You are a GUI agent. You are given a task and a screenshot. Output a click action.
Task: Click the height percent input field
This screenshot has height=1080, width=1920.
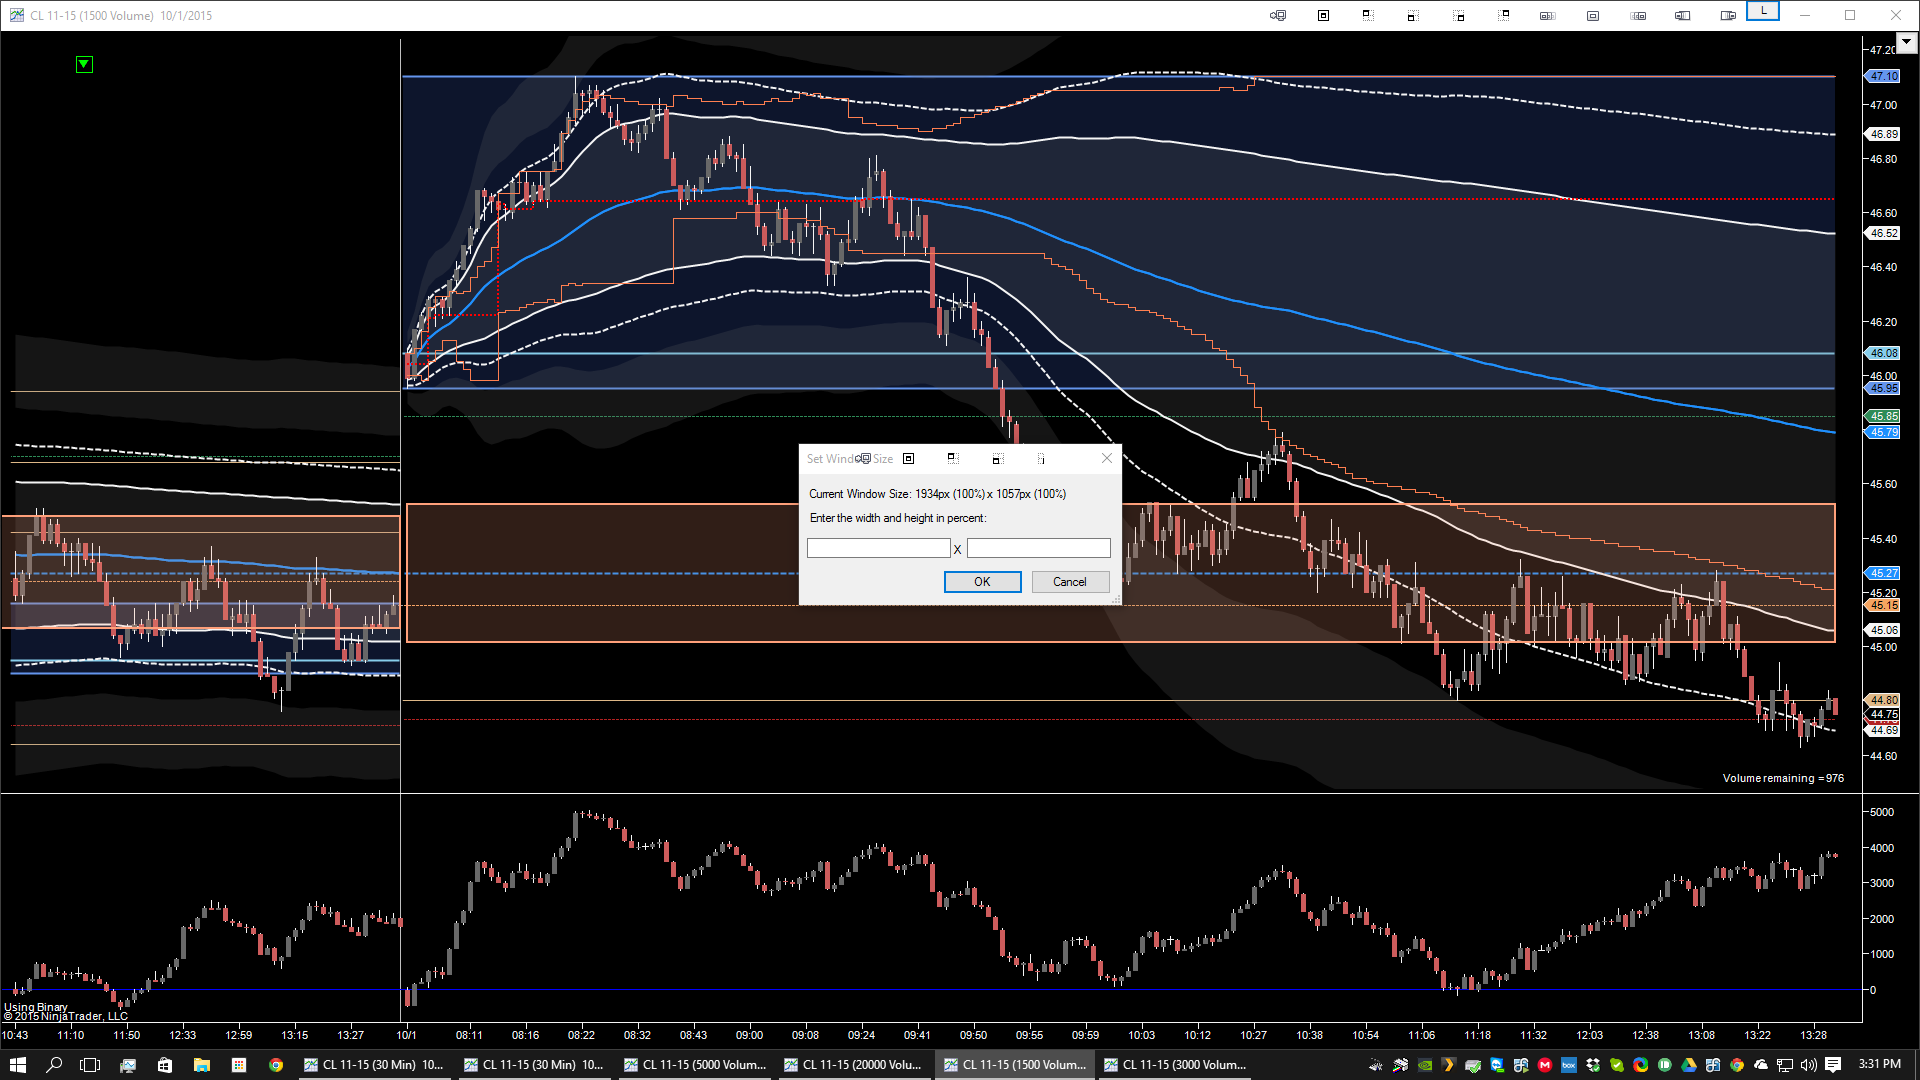pyautogui.click(x=1038, y=548)
